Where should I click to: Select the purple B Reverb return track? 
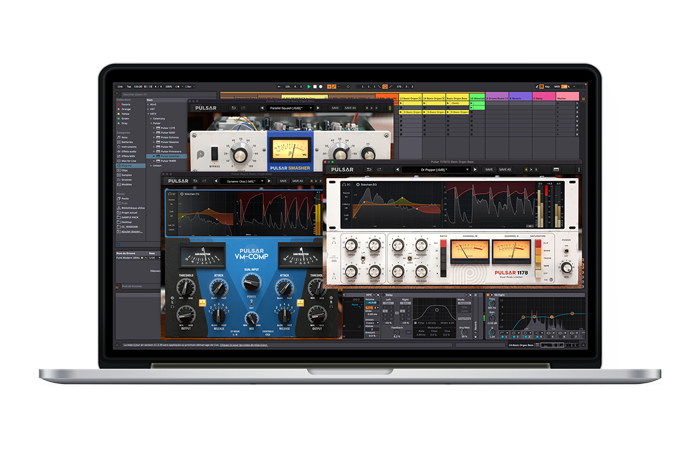point(521,98)
